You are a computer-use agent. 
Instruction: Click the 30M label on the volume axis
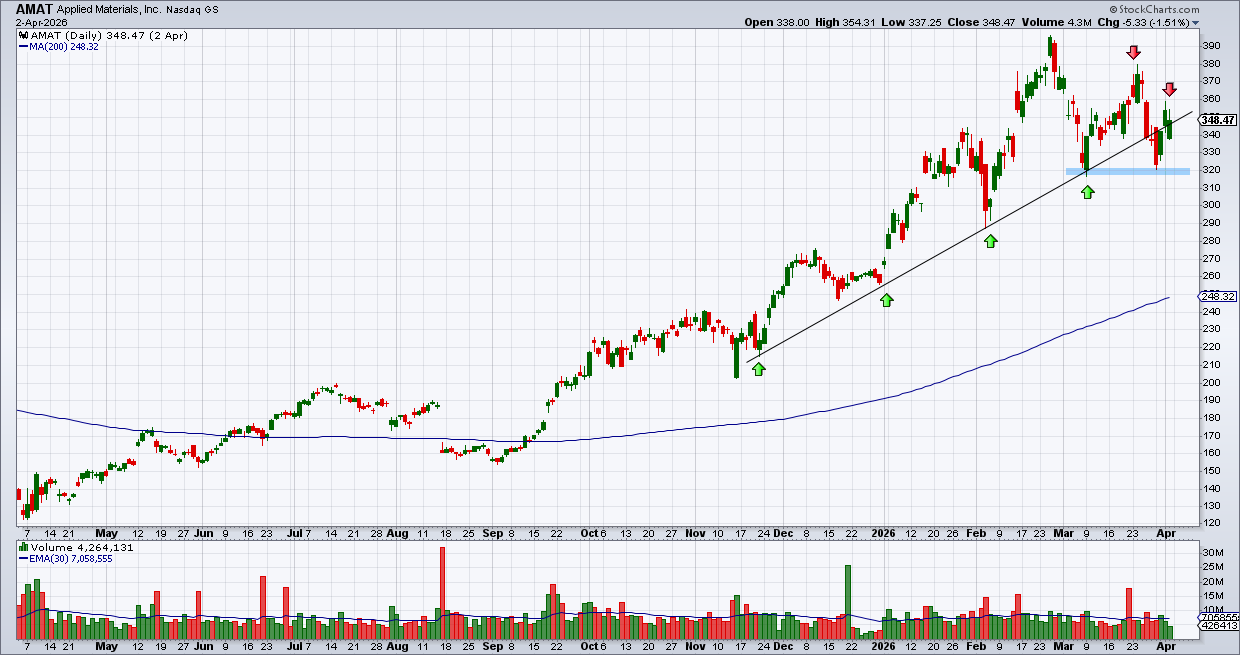tap(1212, 553)
